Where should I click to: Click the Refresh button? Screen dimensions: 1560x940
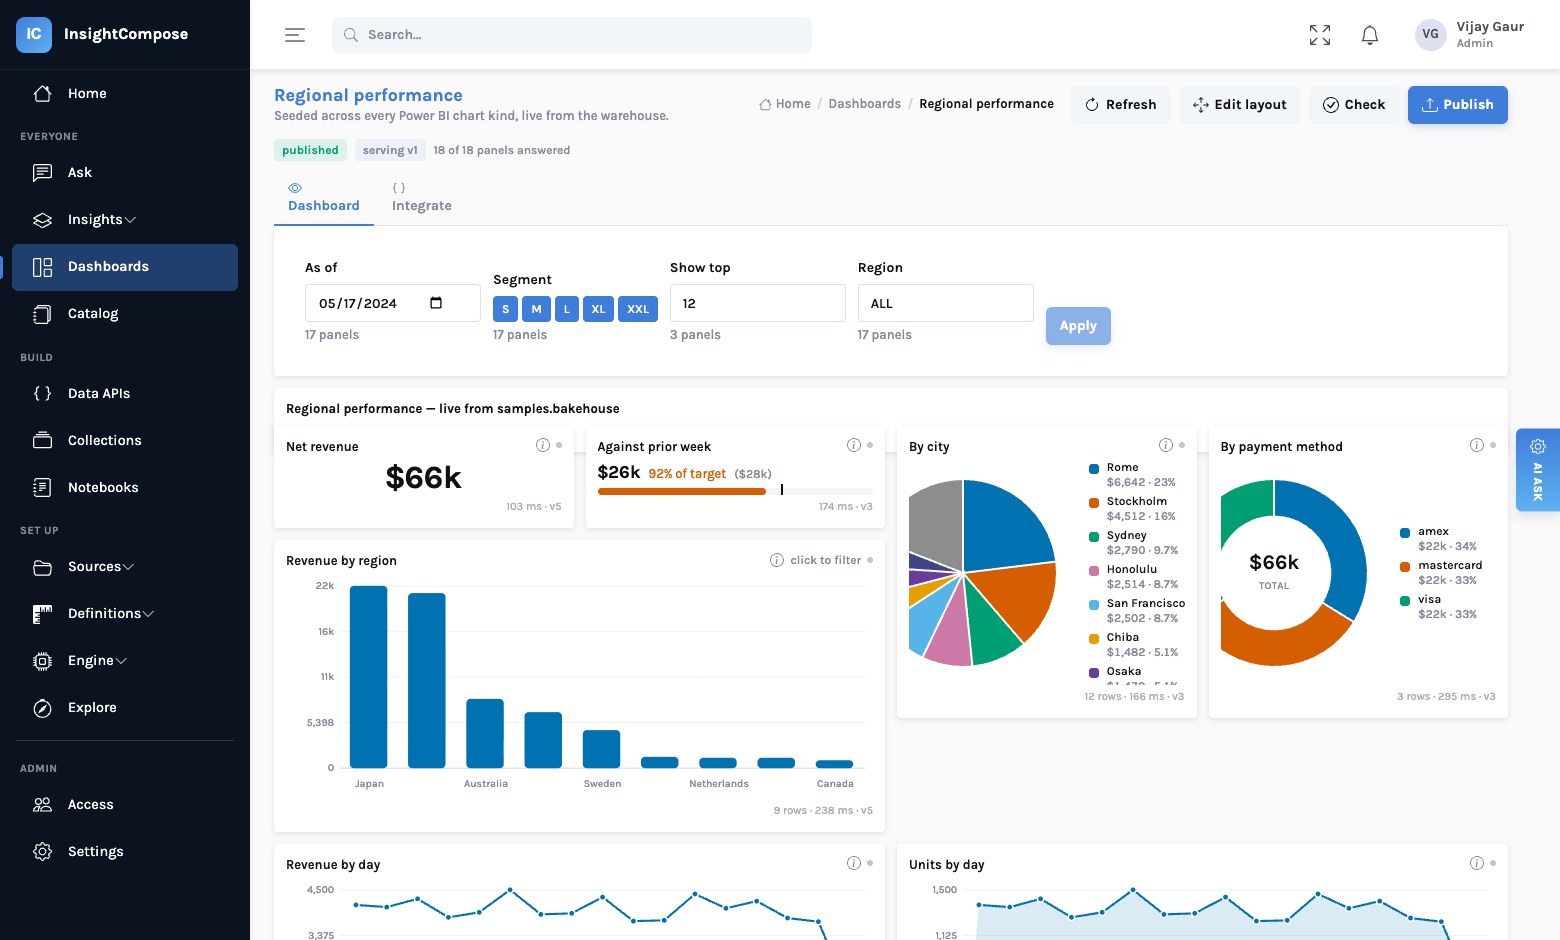pyautogui.click(x=1121, y=105)
